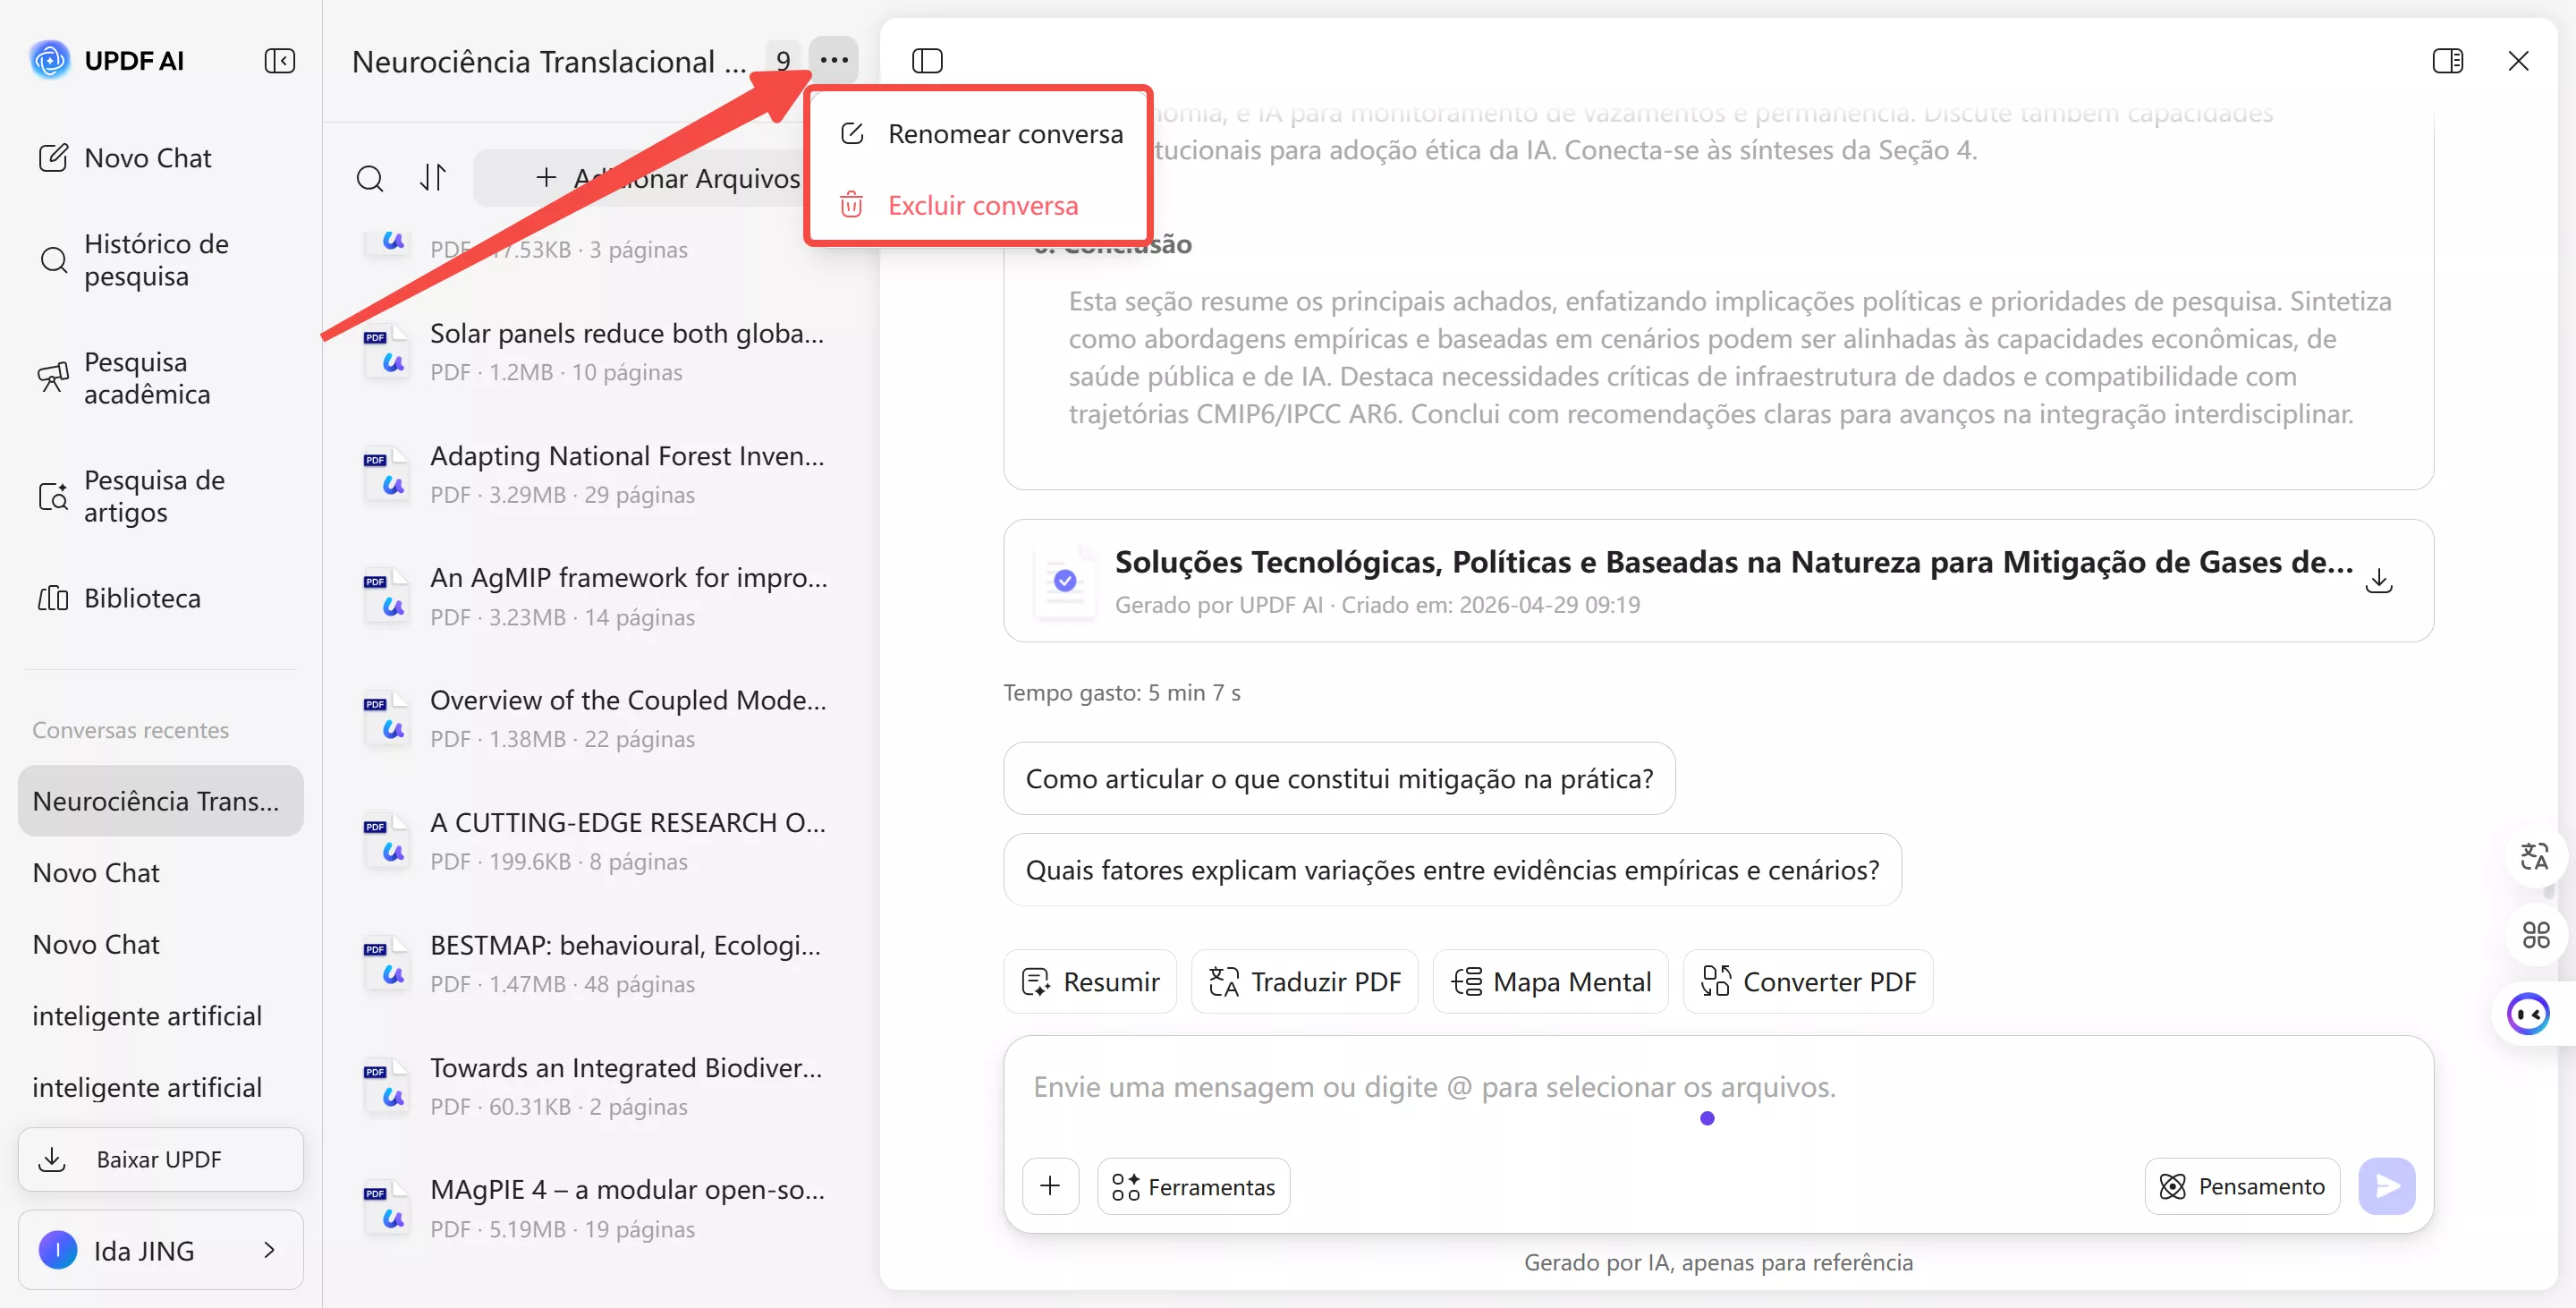This screenshot has height=1308, width=2576.
Task: Click the search icon in the file list
Action: click(370, 178)
